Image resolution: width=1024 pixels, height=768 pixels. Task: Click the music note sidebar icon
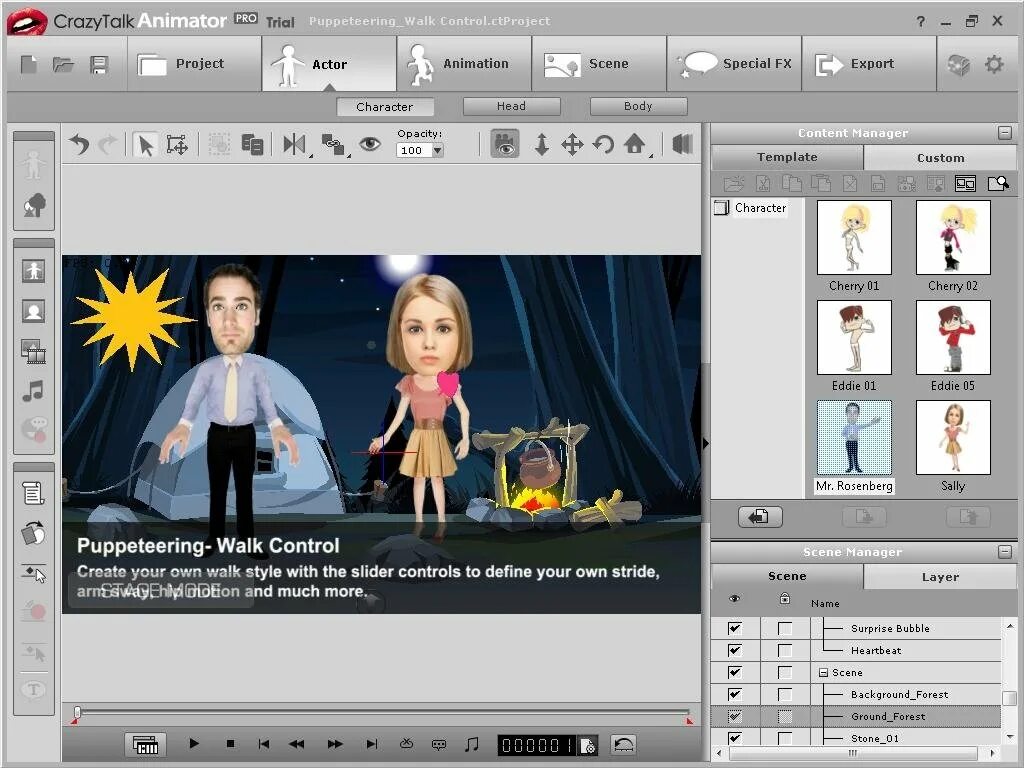(x=33, y=391)
